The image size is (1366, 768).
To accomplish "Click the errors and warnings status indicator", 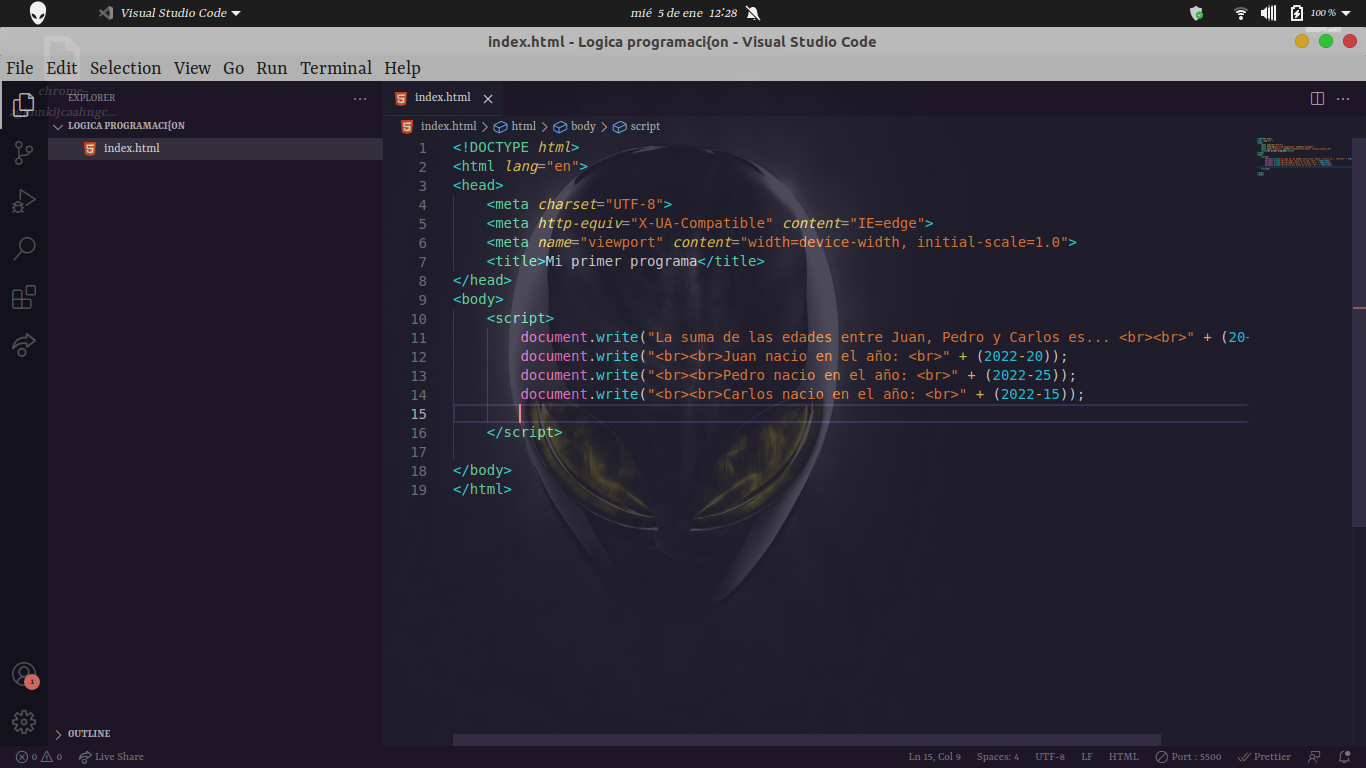I will pyautogui.click(x=39, y=757).
